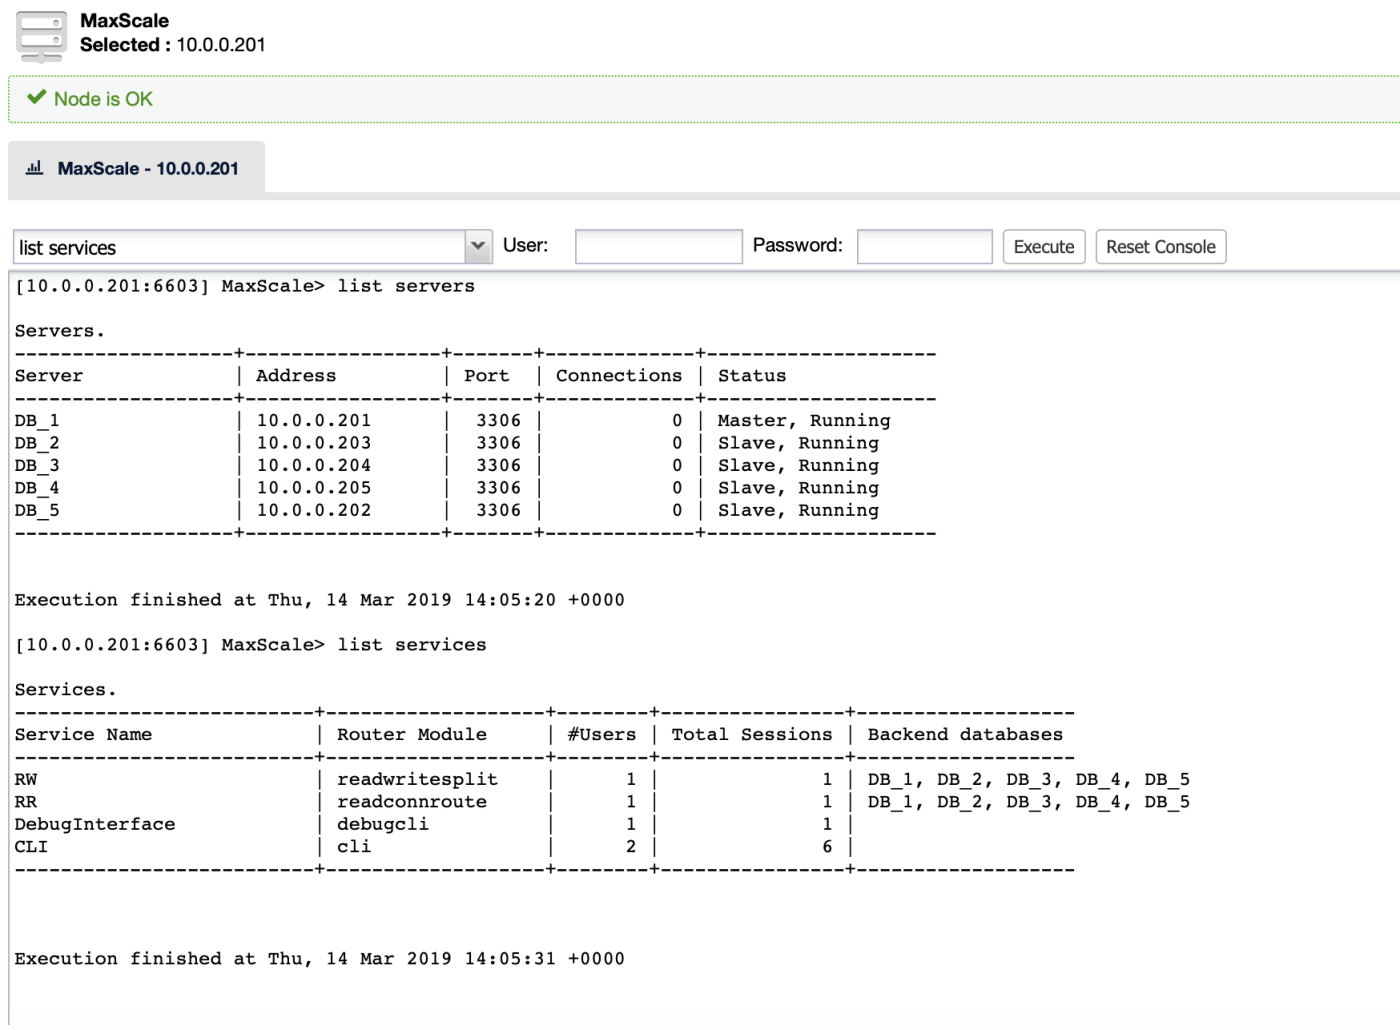Click inside the Password input field
1400x1030 pixels.
pyautogui.click(x=923, y=246)
